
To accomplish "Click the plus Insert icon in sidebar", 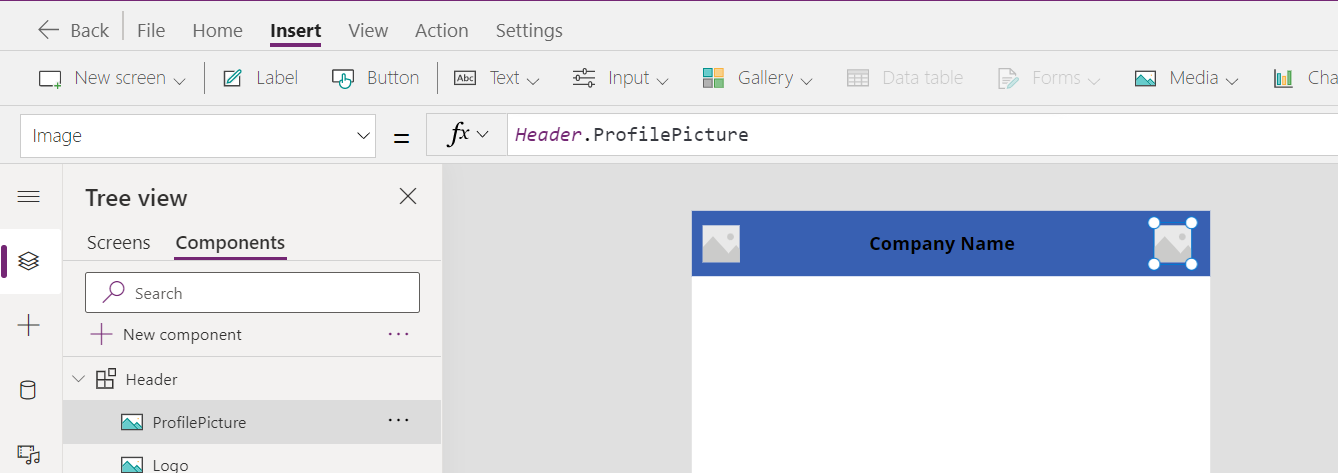I will pyautogui.click(x=29, y=325).
